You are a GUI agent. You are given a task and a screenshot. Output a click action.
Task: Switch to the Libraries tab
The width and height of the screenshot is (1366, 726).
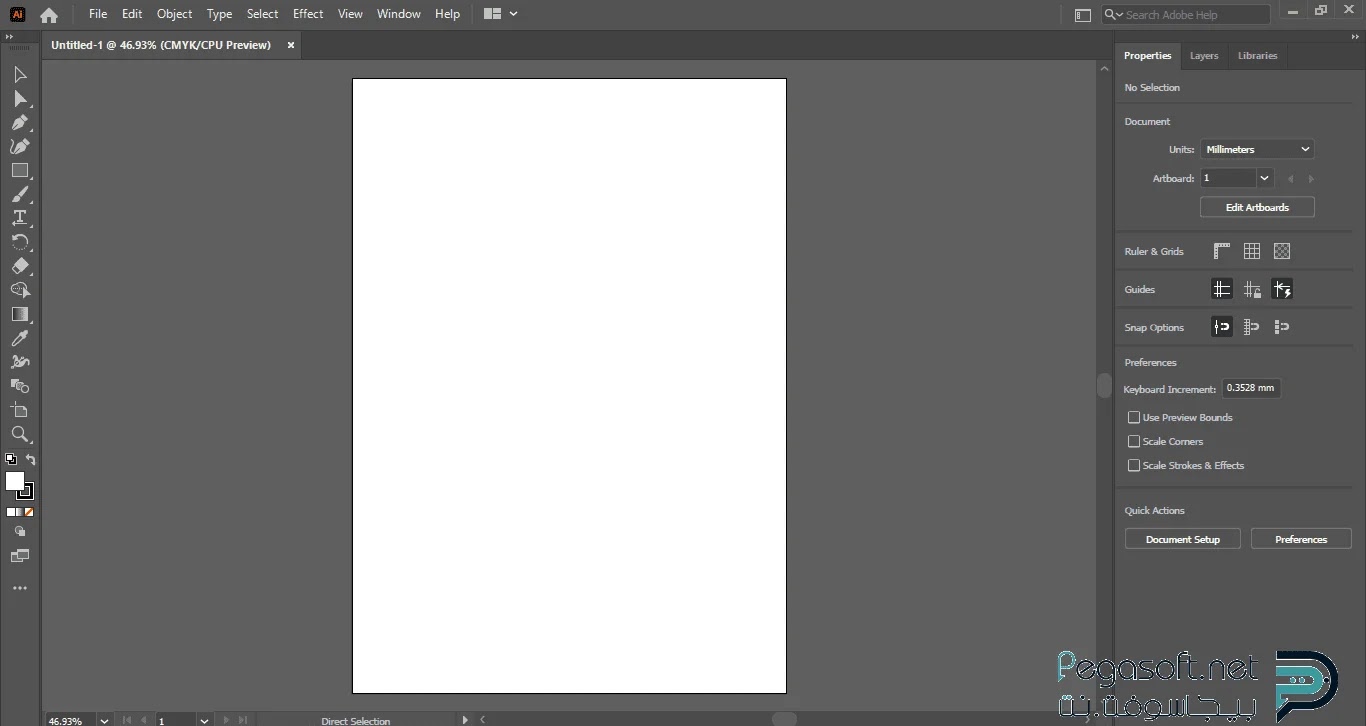click(1257, 56)
